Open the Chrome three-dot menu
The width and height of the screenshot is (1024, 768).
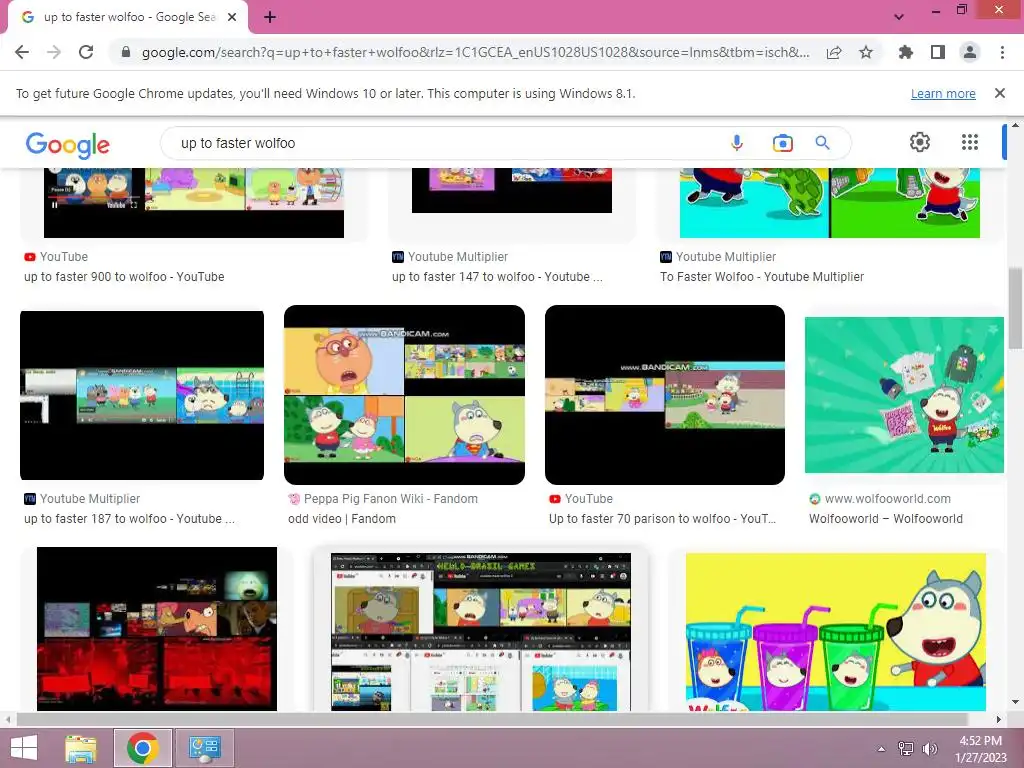pyautogui.click(x=1002, y=52)
